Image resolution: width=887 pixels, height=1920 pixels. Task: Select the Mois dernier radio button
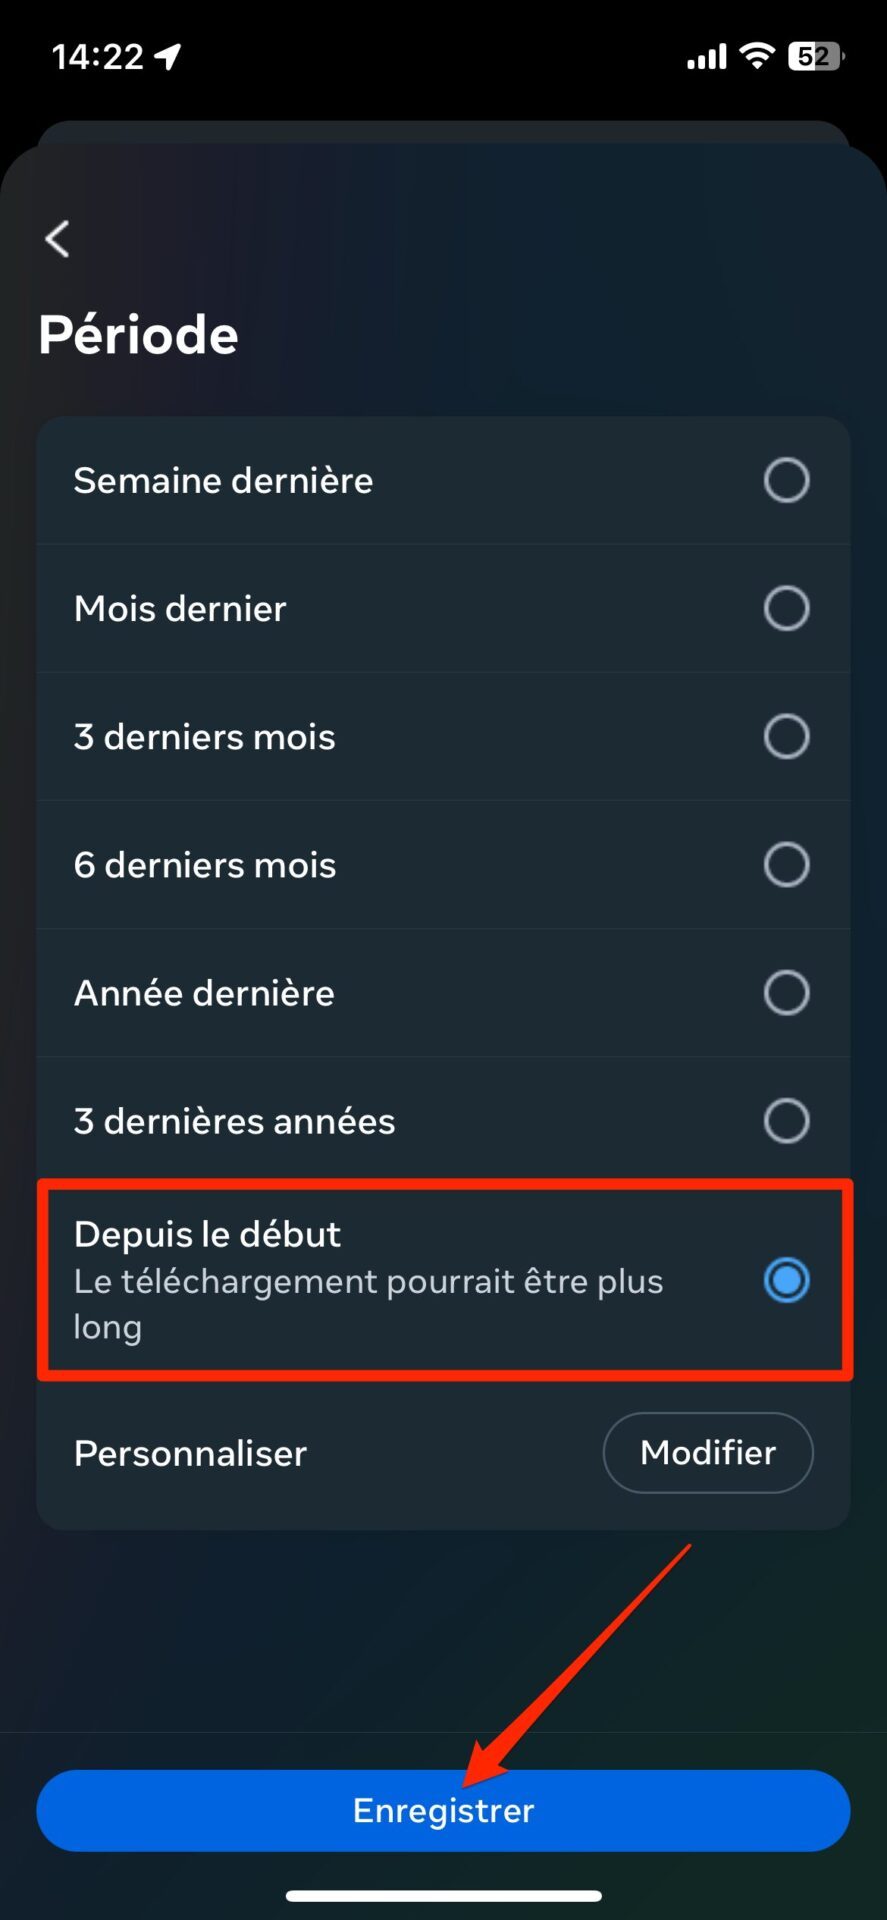pyautogui.click(x=786, y=608)
